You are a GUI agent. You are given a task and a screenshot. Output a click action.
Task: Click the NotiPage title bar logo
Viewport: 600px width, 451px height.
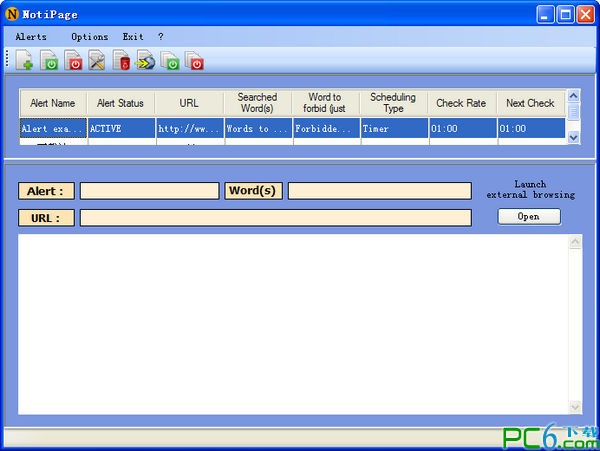(x=12, y=14)
